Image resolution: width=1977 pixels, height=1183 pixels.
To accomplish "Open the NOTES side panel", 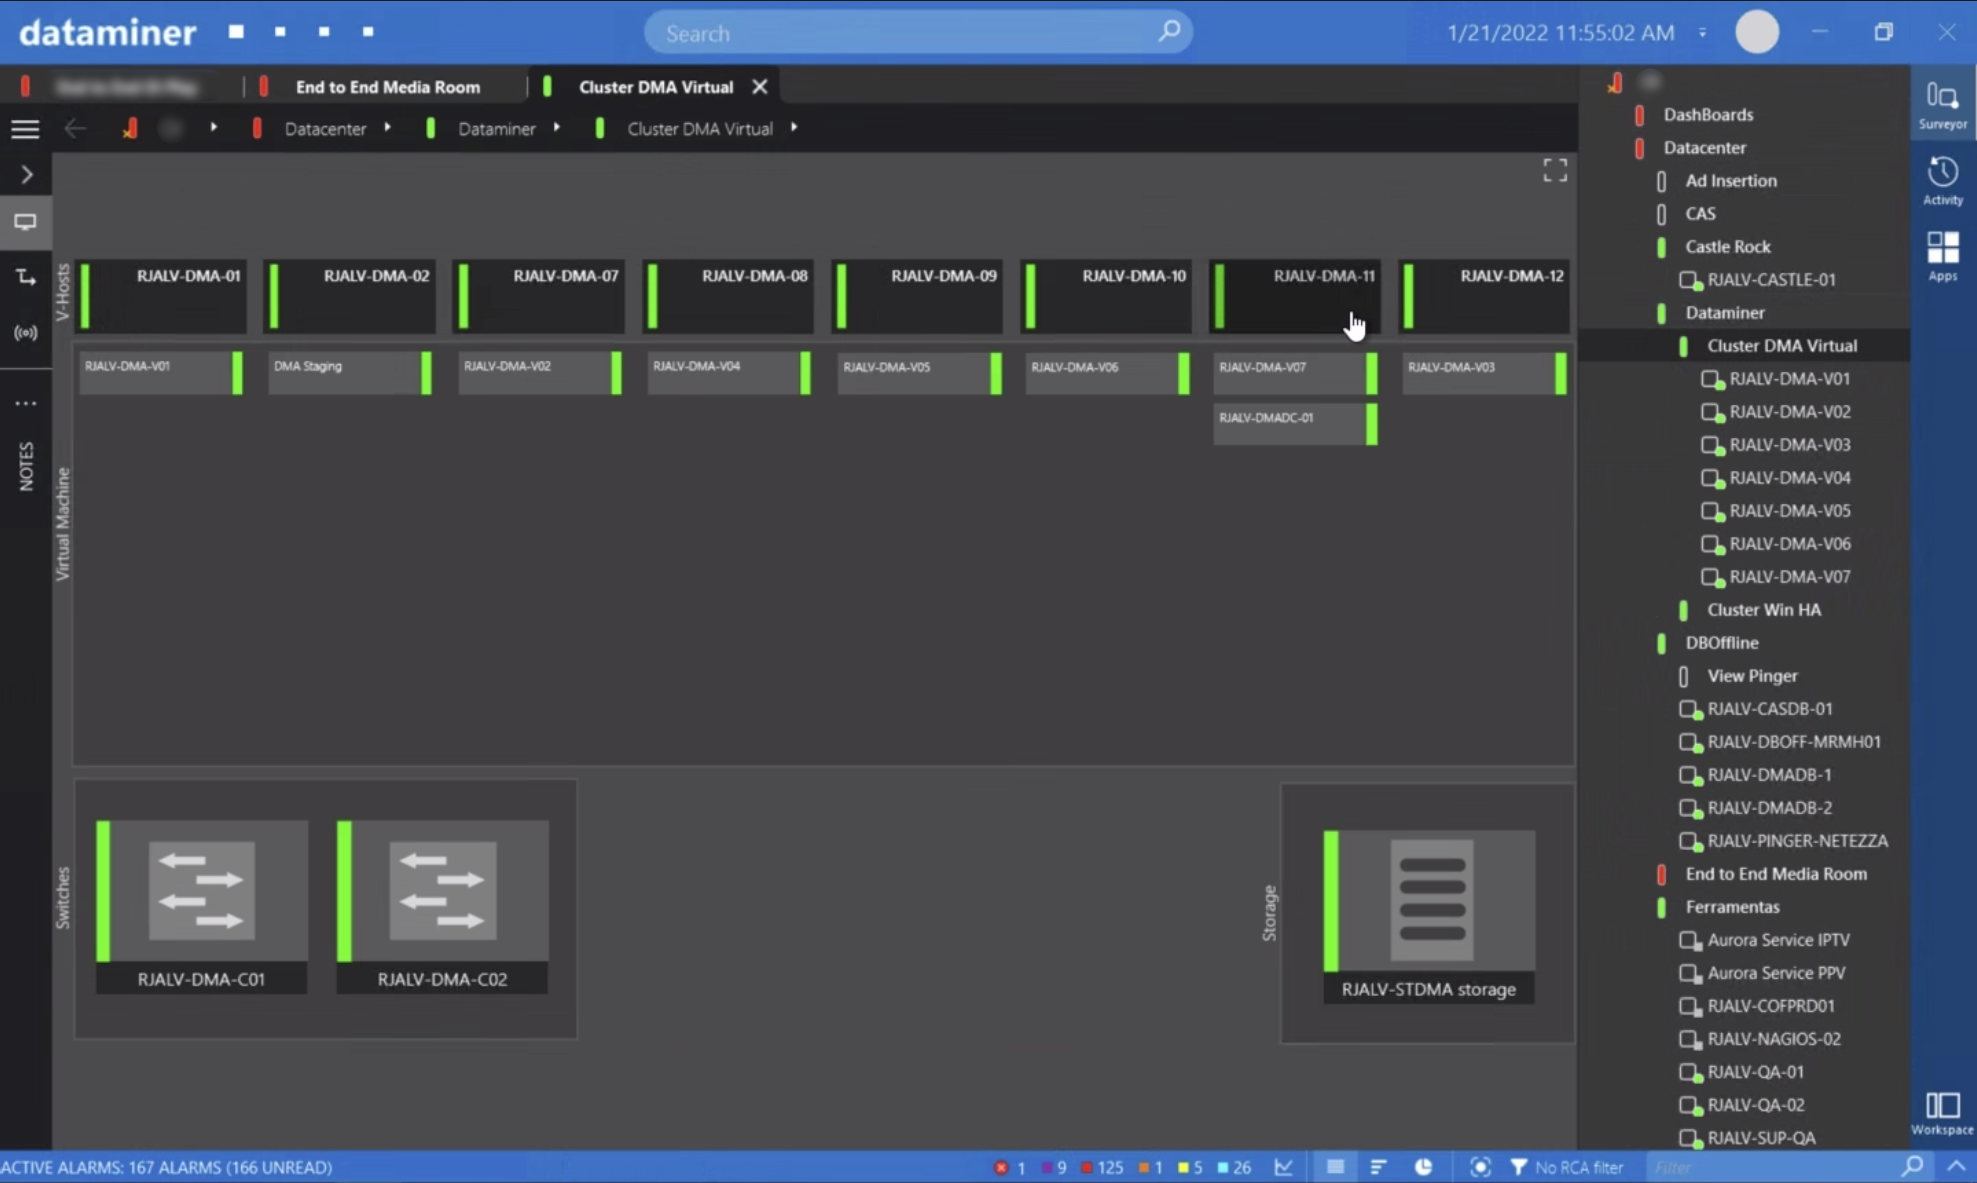I will point(26,466).
